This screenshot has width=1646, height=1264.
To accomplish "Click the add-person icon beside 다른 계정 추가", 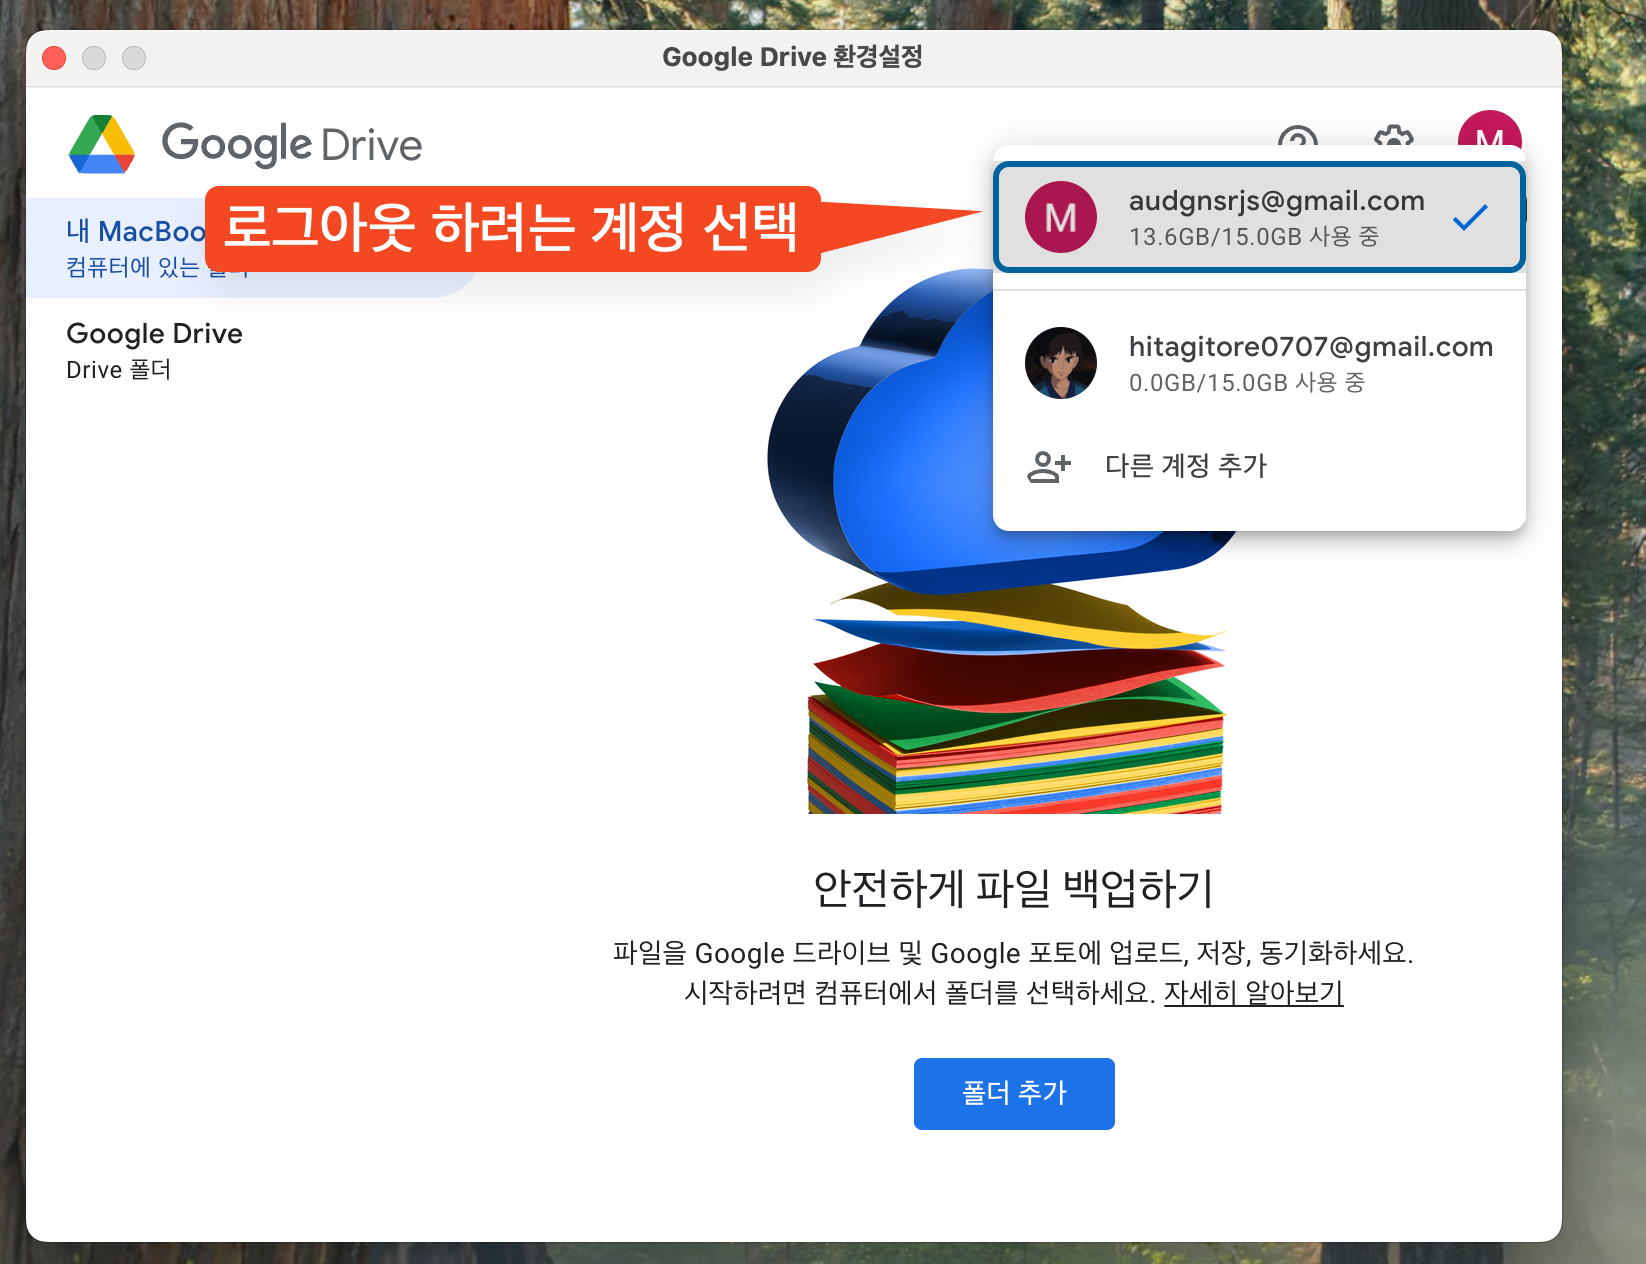I will (1049, 466).
